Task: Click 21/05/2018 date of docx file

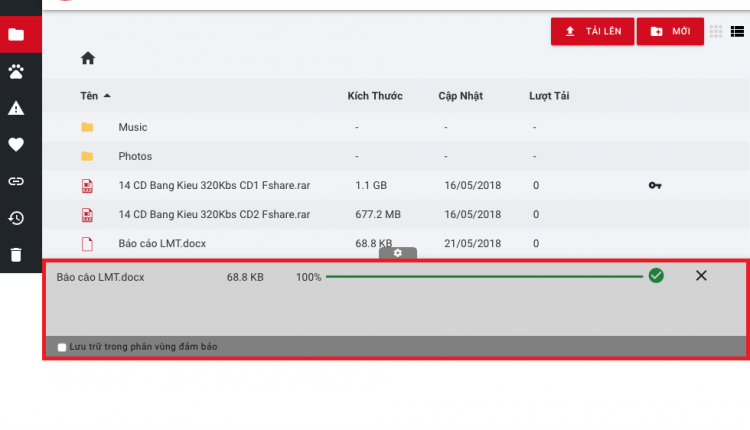Action: [472, 243]
